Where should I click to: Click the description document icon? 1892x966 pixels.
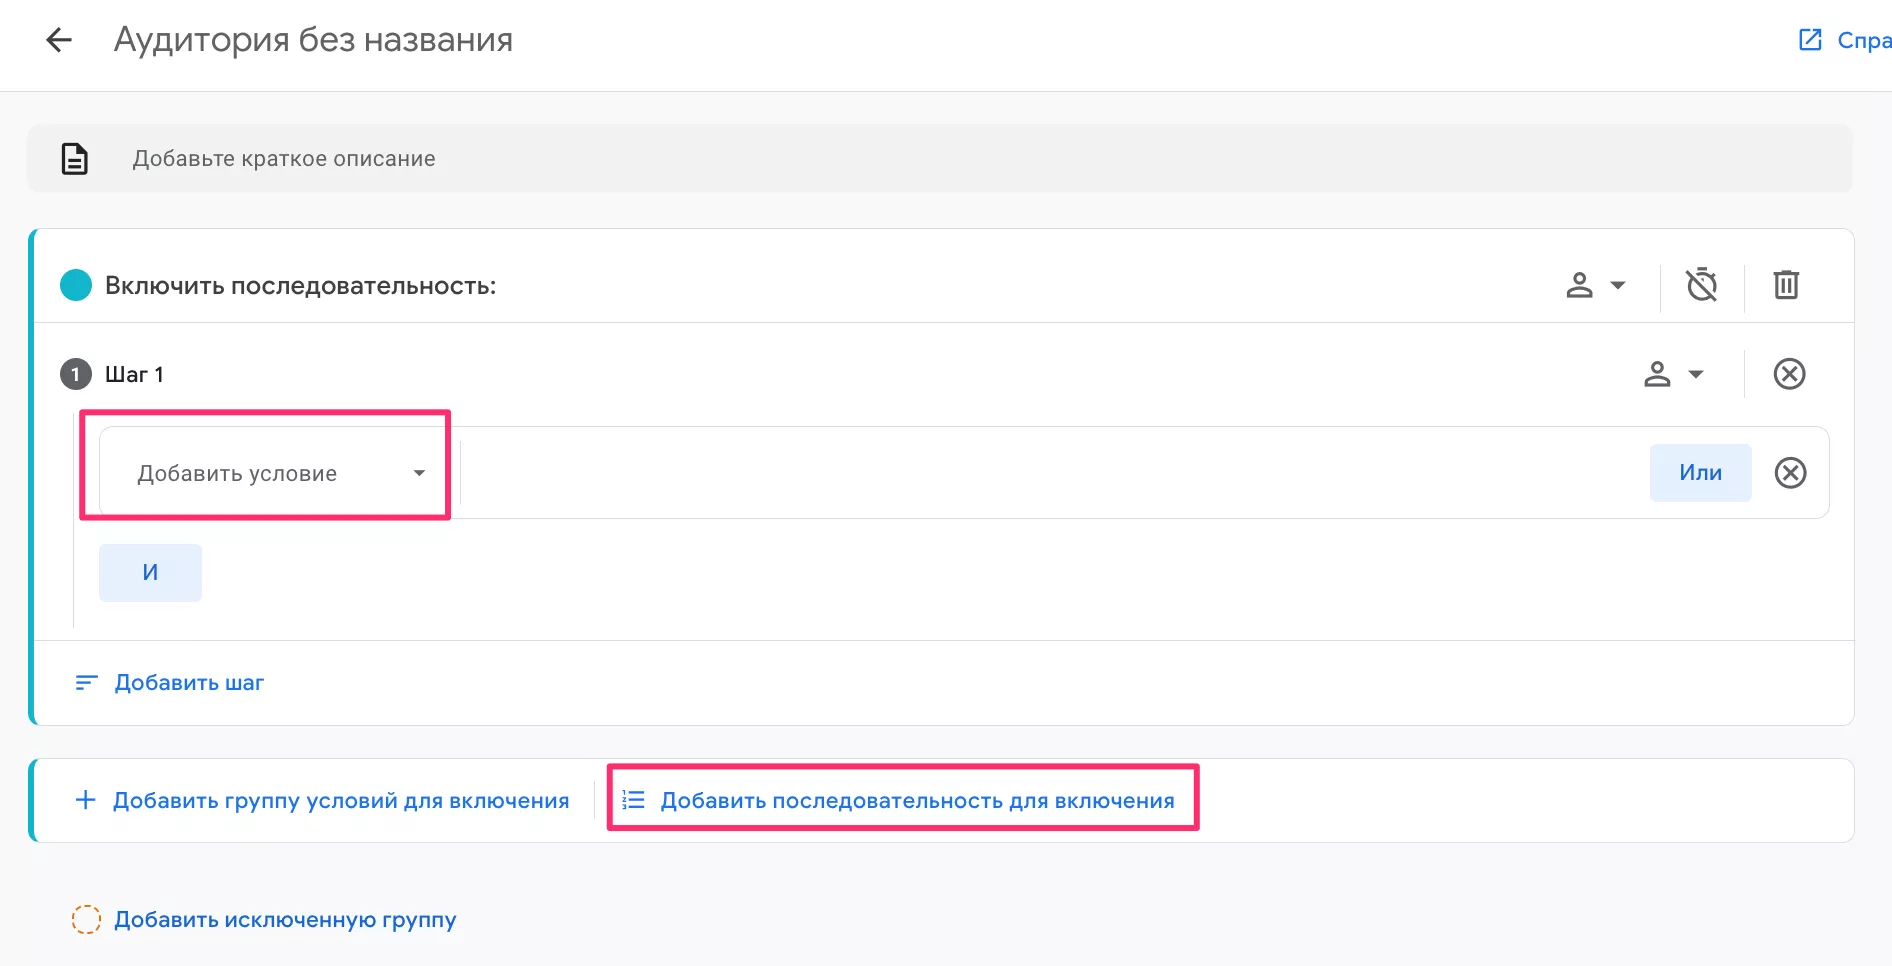click(75, 159)
